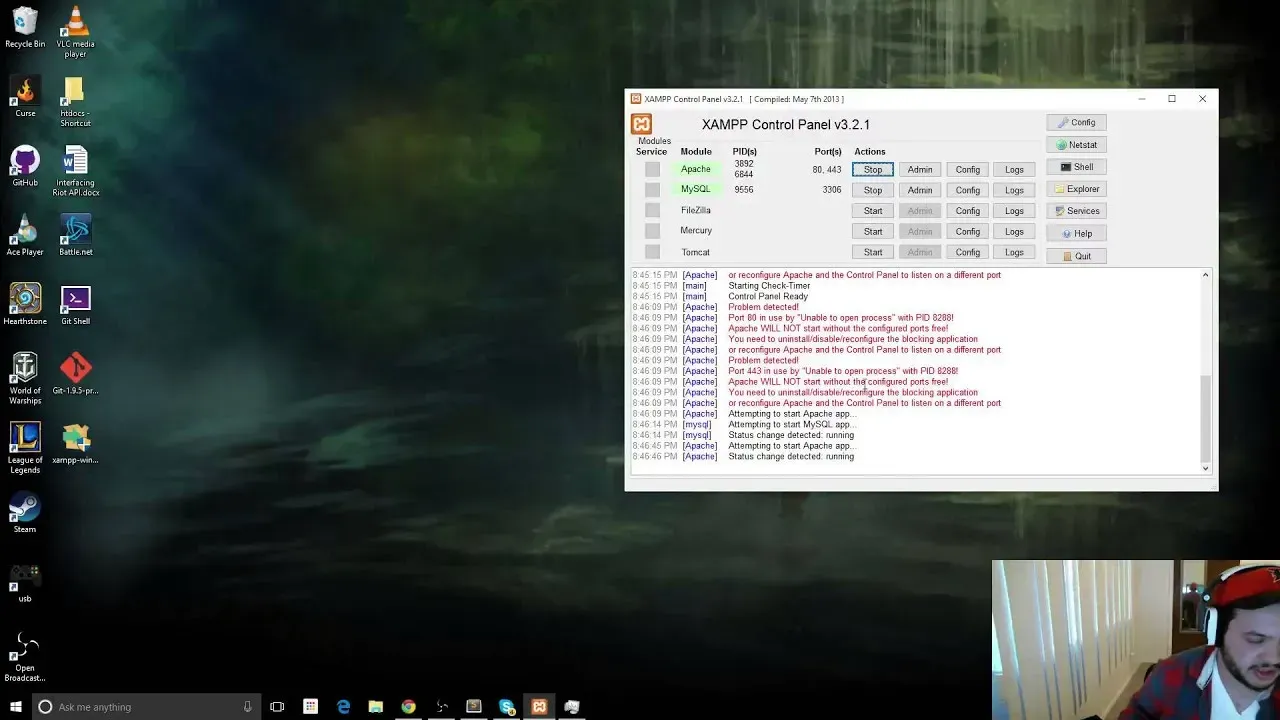Open MySQL Config options
The image size is (1280, 720).
click(x=967, y=190)
